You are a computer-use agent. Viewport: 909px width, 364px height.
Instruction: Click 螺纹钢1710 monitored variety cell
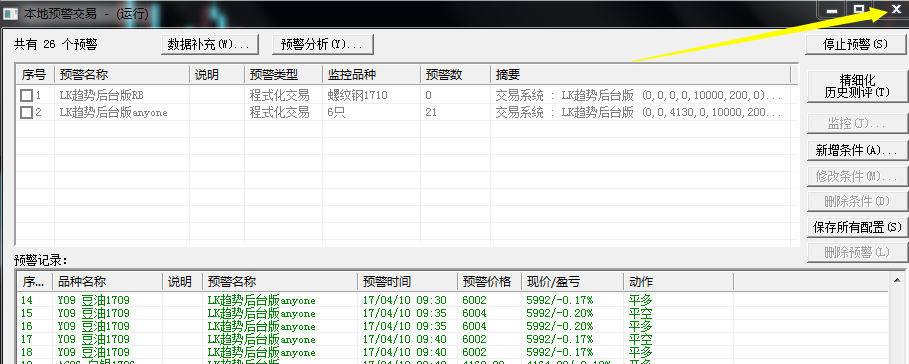point(357,95)
